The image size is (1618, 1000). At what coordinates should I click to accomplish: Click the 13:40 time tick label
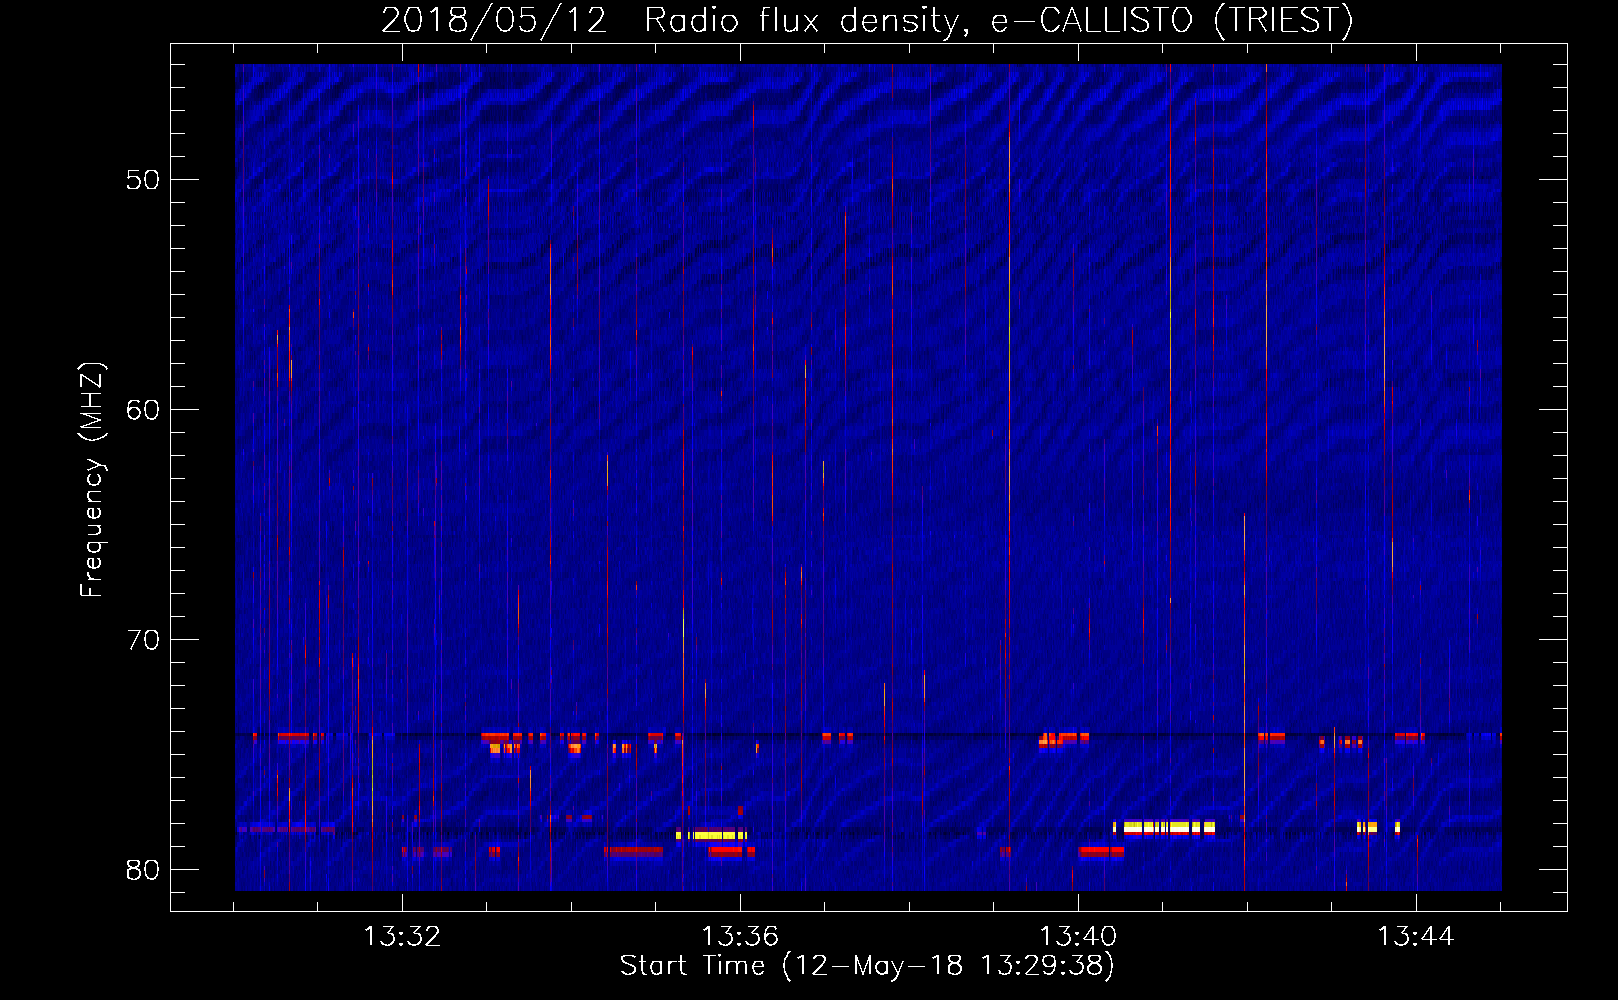pos(1078,936)
